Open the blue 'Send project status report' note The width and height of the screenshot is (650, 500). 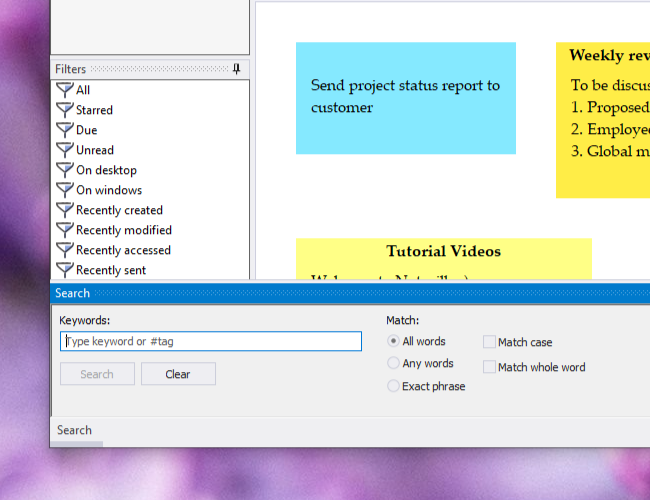[x=406, y=98]
